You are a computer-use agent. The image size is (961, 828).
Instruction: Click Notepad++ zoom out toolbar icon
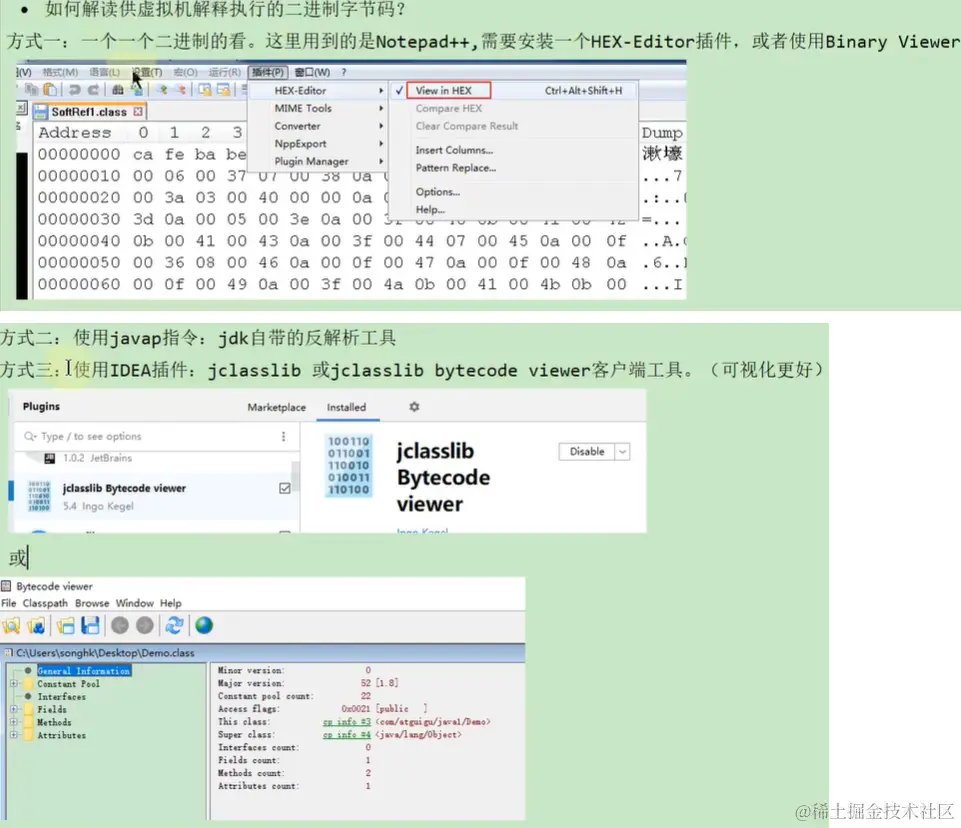pos(181,90)
